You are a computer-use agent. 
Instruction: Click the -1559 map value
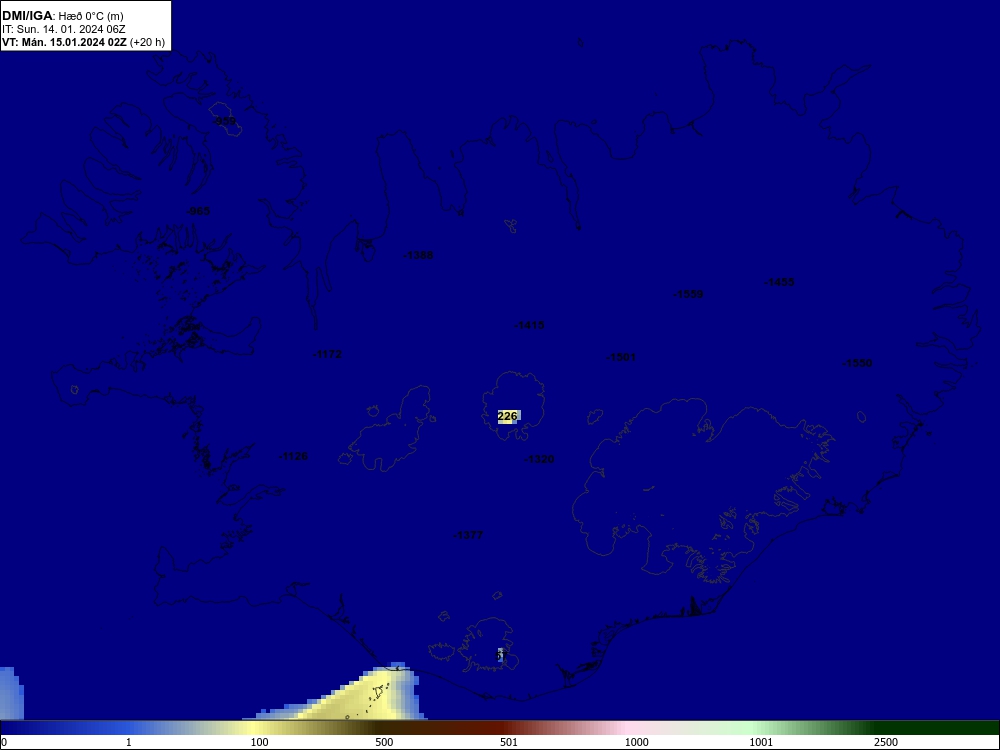point(688,294)
